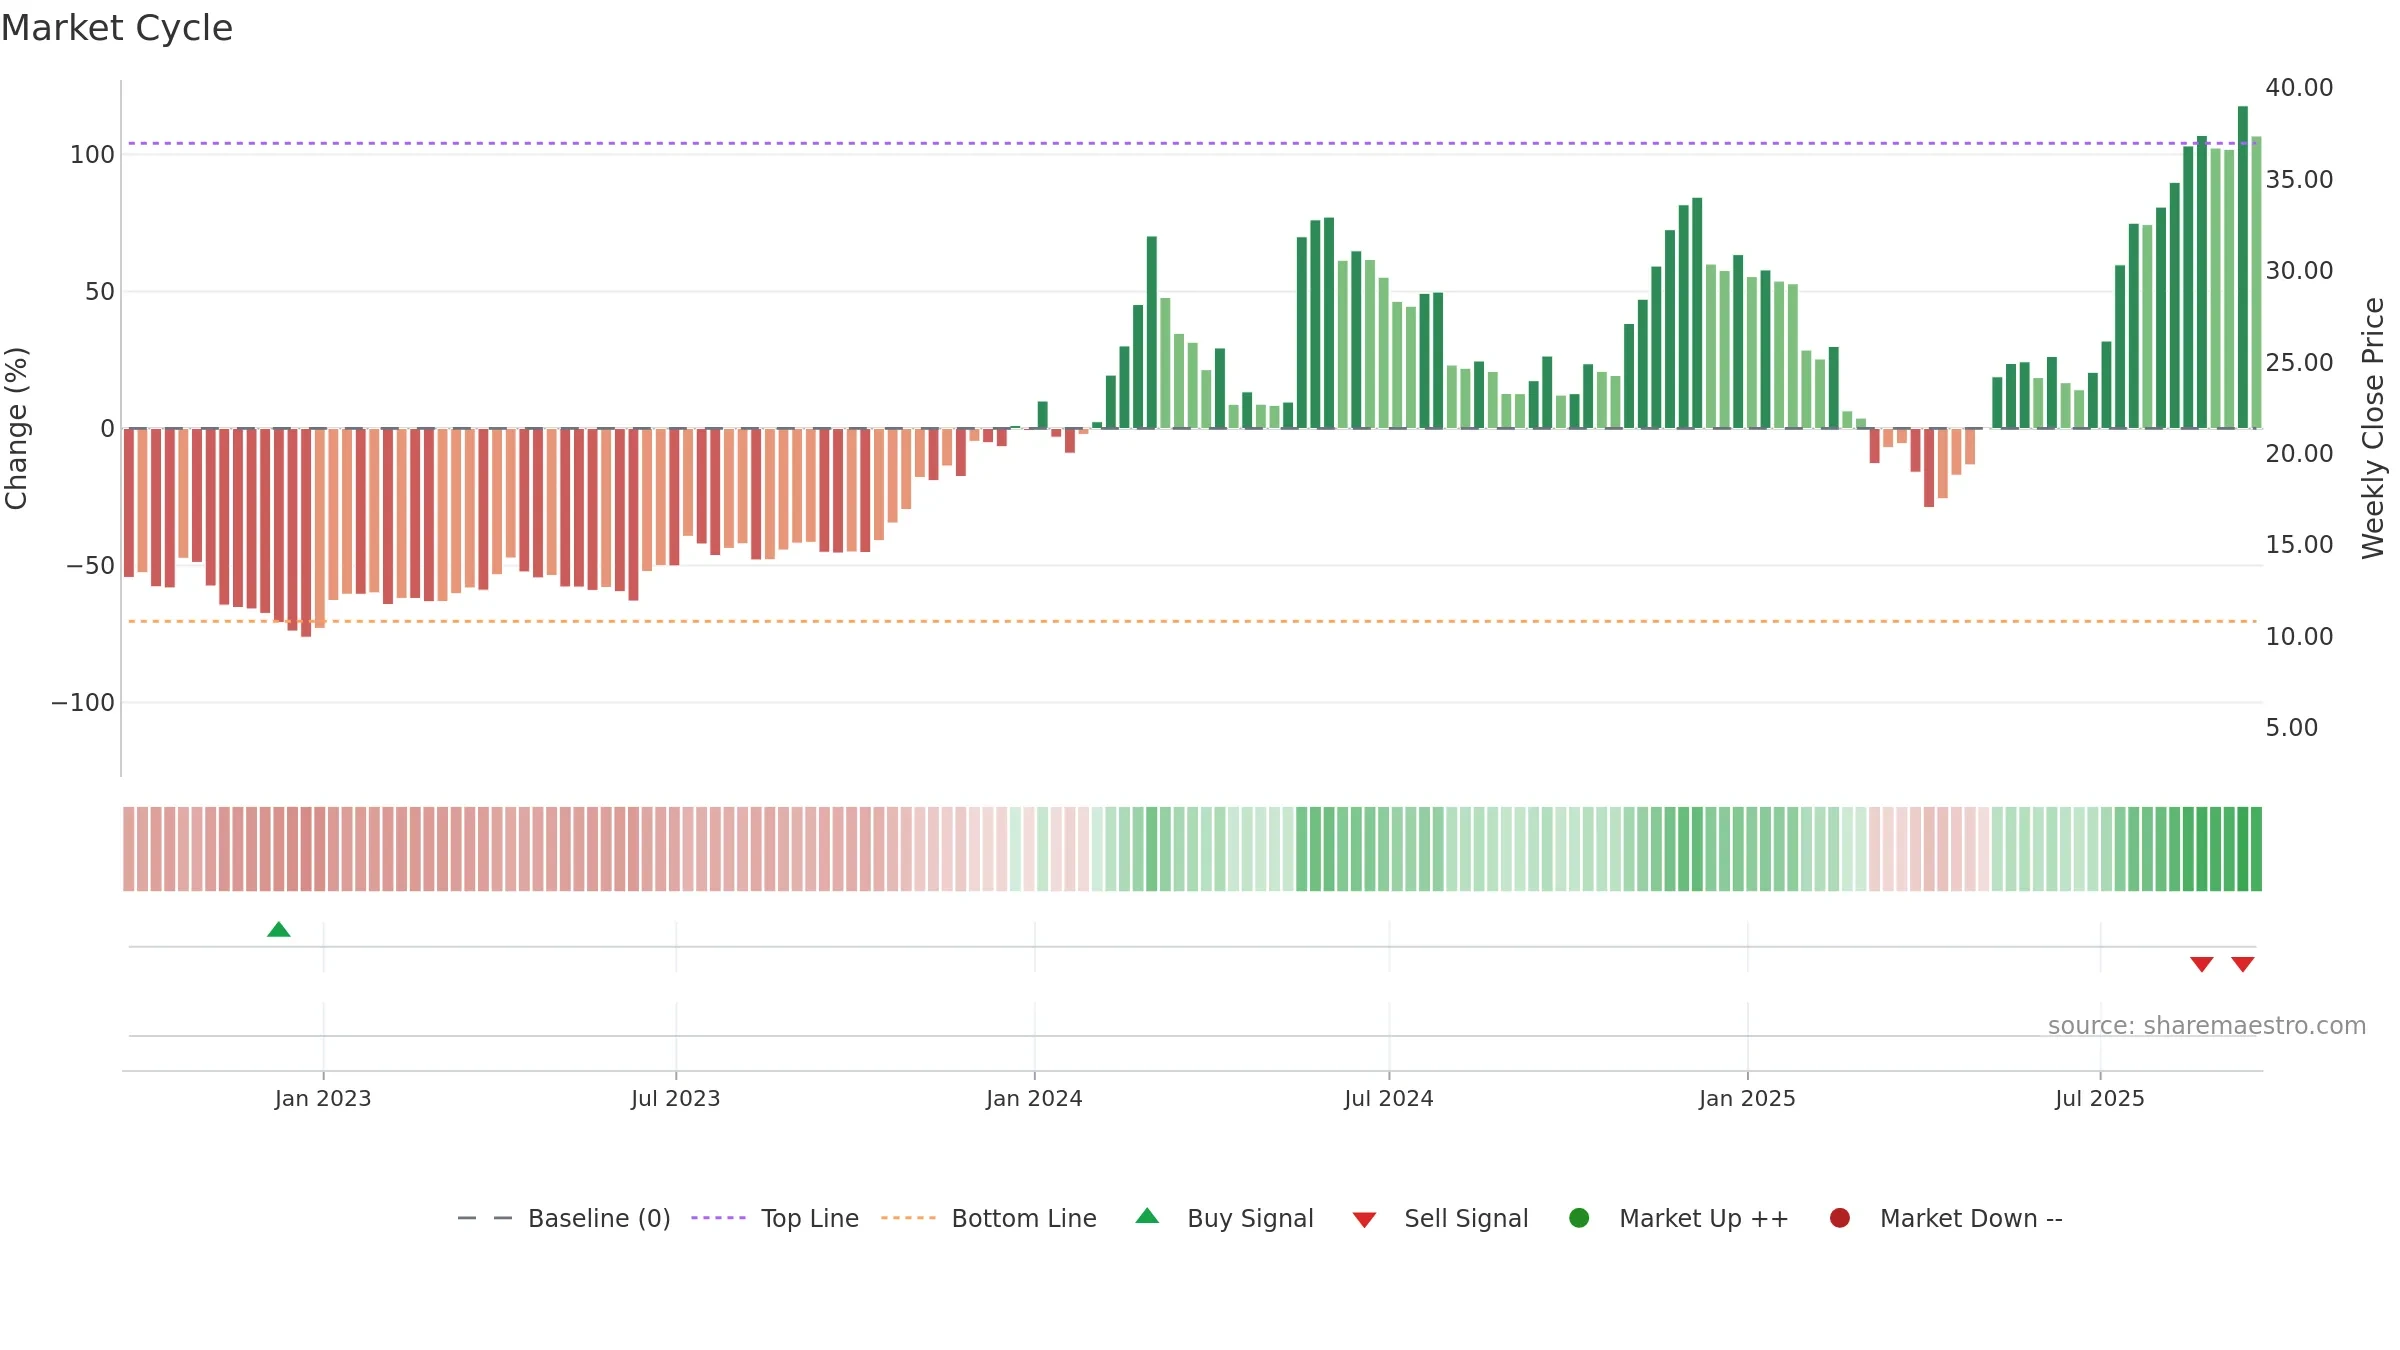Click the 10.00 price tick label

2299,637
